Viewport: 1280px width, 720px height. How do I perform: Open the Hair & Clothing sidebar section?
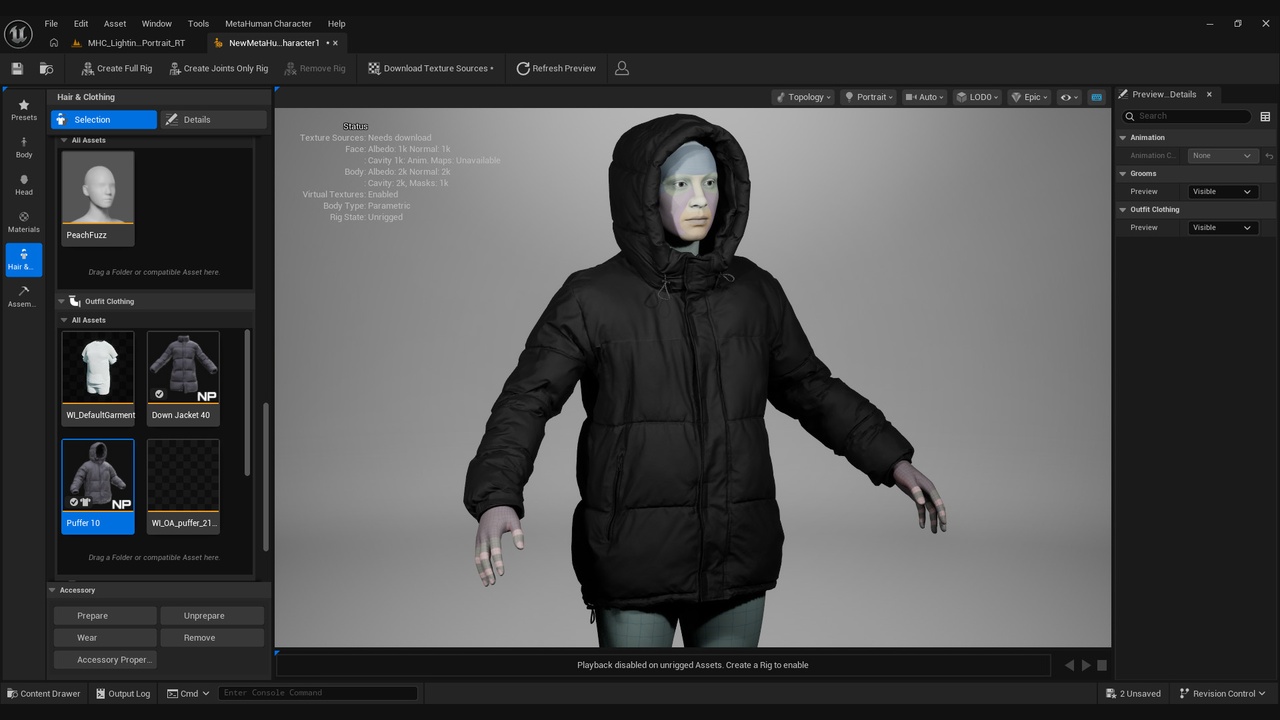click(x=24, y=259)
